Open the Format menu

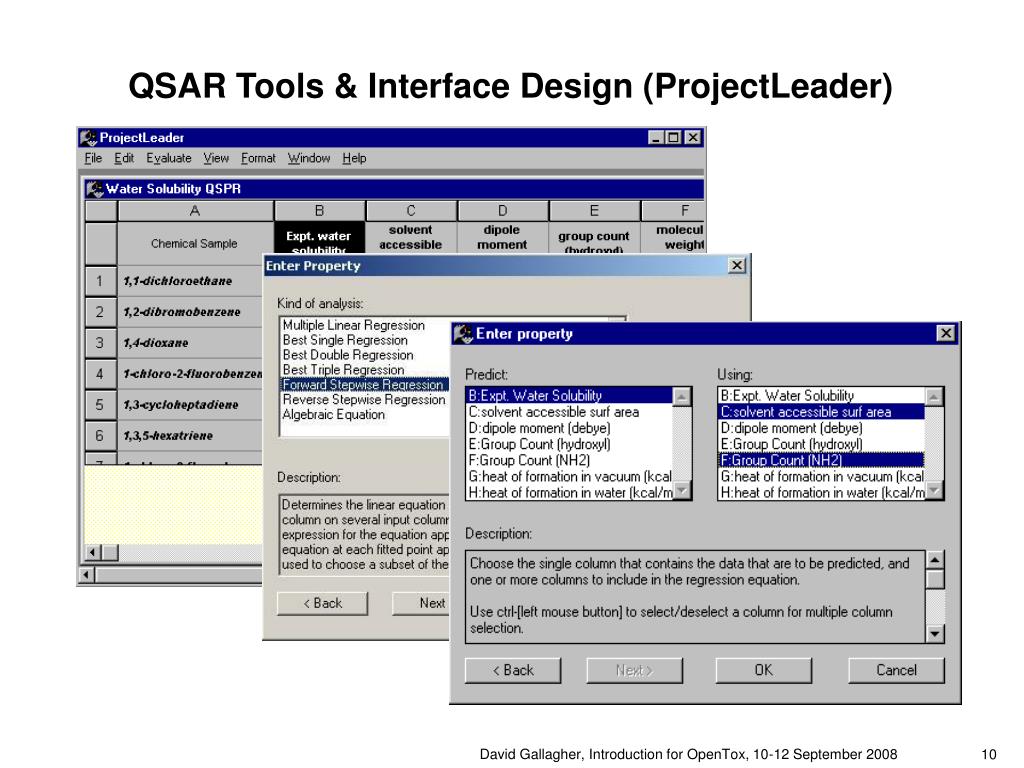[x=258, y=158]
